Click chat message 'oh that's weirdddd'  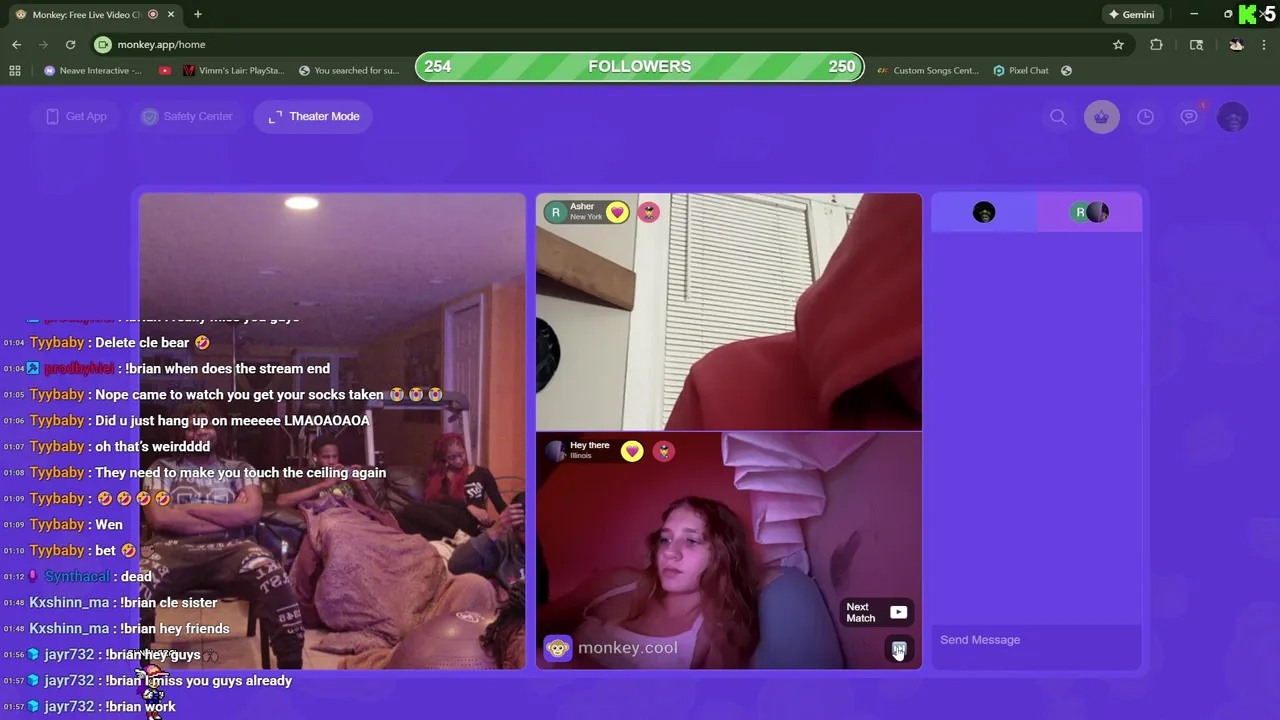[x=152, y=446]
